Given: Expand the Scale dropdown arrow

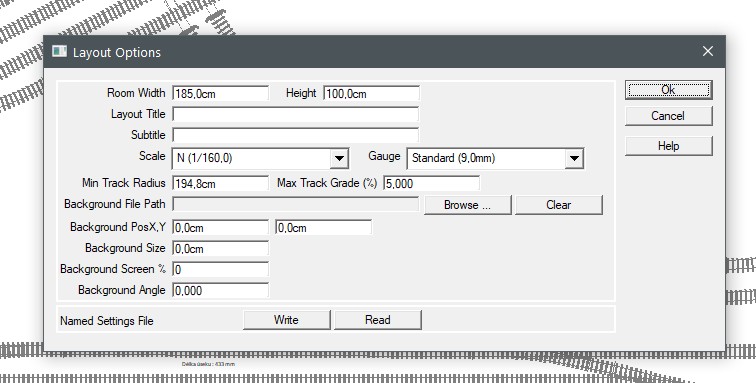Looking at the screenshot, I should (x=339, y=159).
